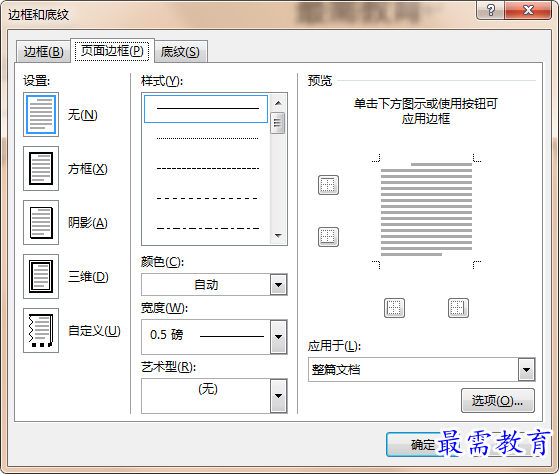
Task: Click the page preview diagram
Action: coord(426,211)
